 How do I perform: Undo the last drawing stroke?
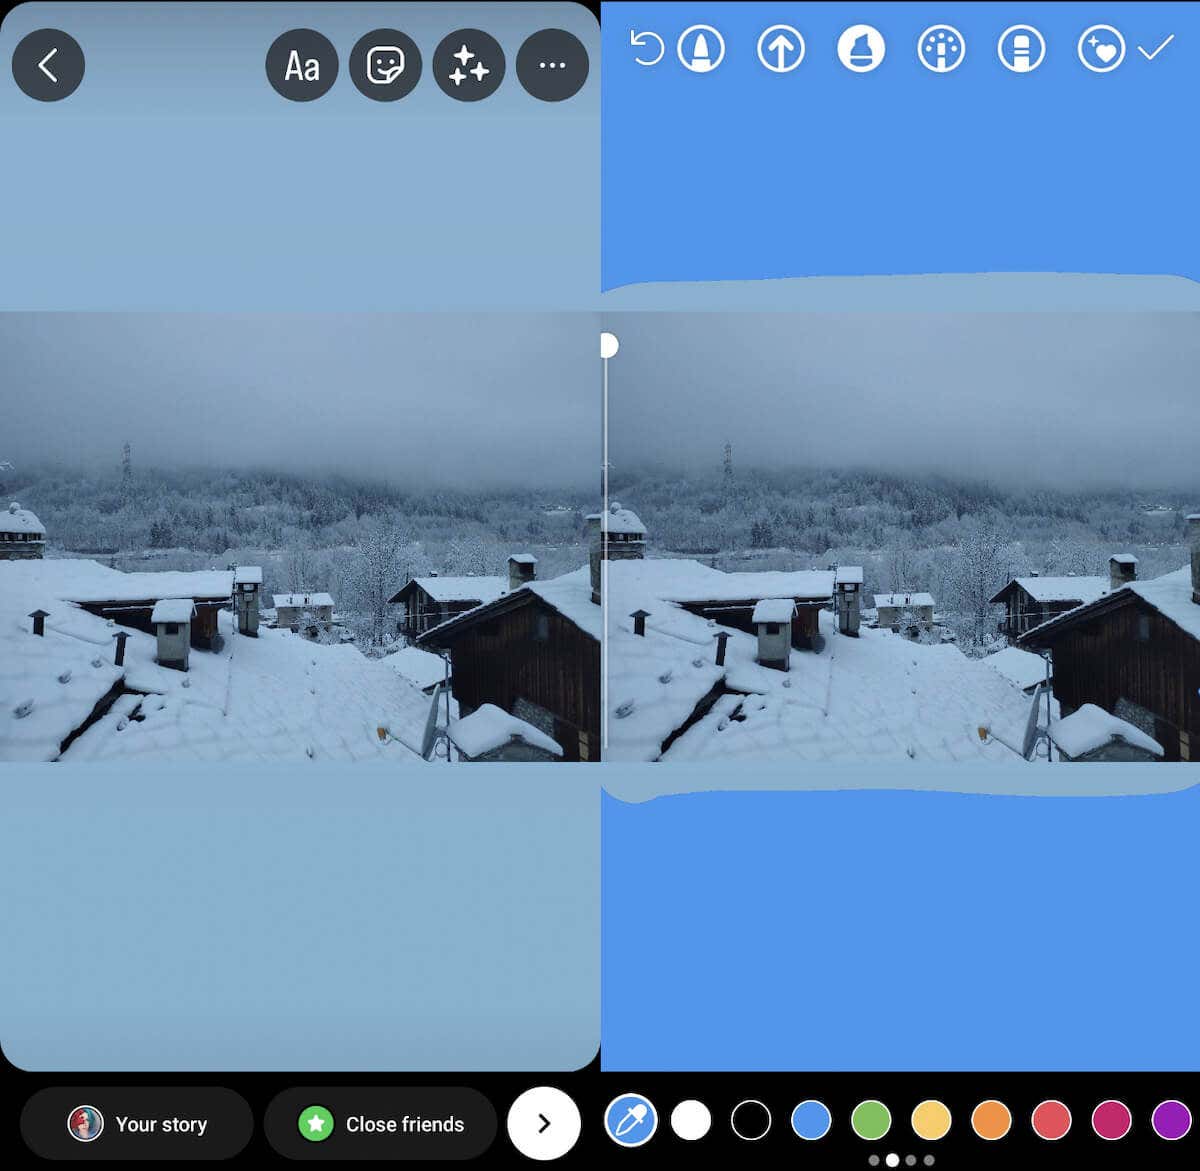[x=647, y=49]
